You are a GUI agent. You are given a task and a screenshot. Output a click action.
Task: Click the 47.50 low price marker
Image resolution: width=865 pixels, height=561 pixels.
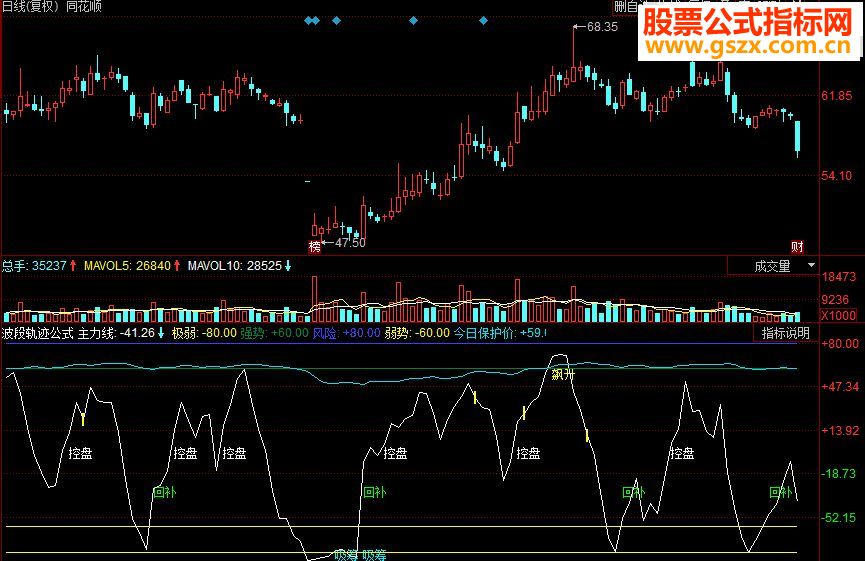(344, 243)
